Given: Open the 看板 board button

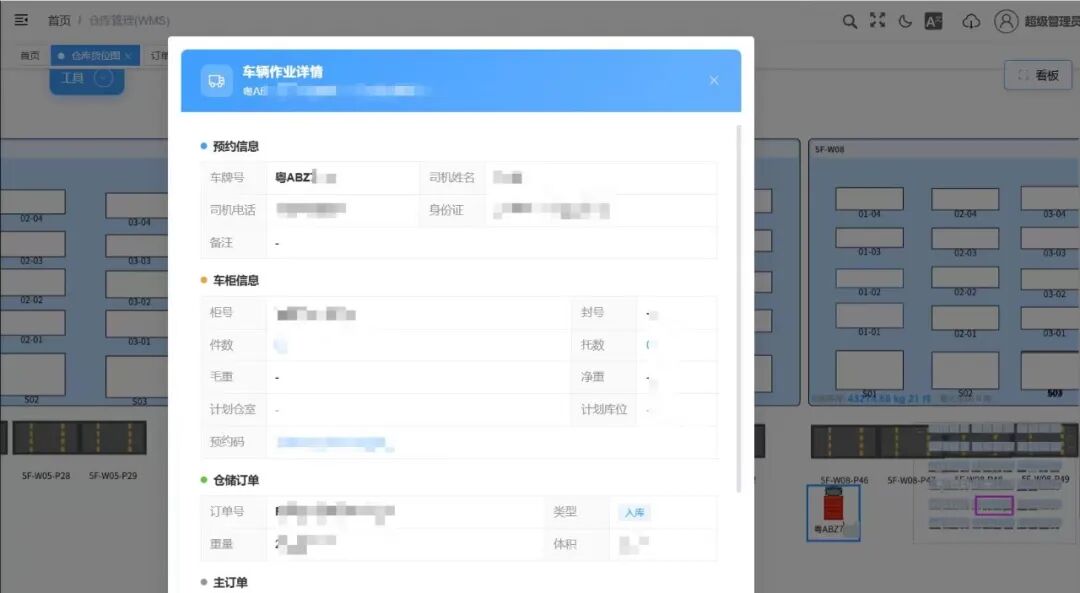Looking at the screenshot, I should (1038, 75).
